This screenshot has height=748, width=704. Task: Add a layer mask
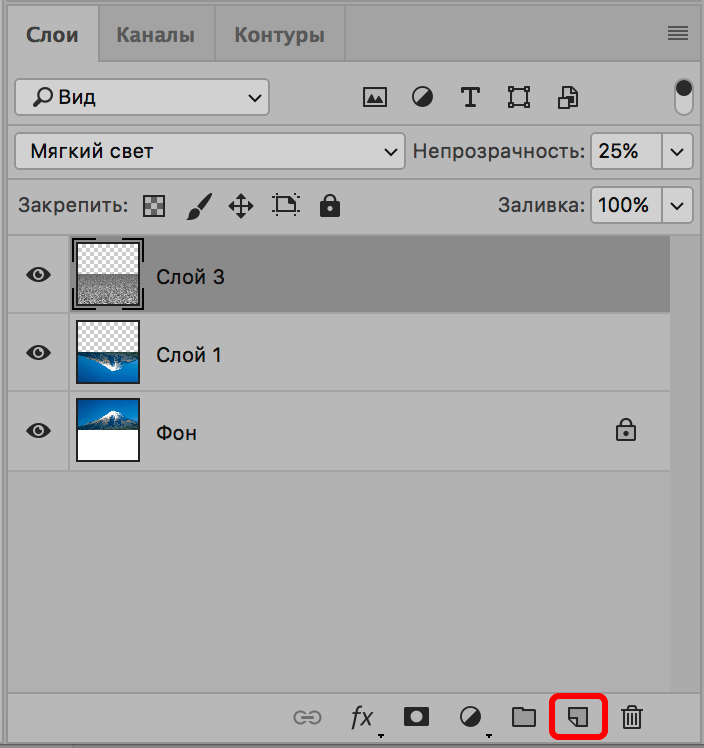coord(416,716)
